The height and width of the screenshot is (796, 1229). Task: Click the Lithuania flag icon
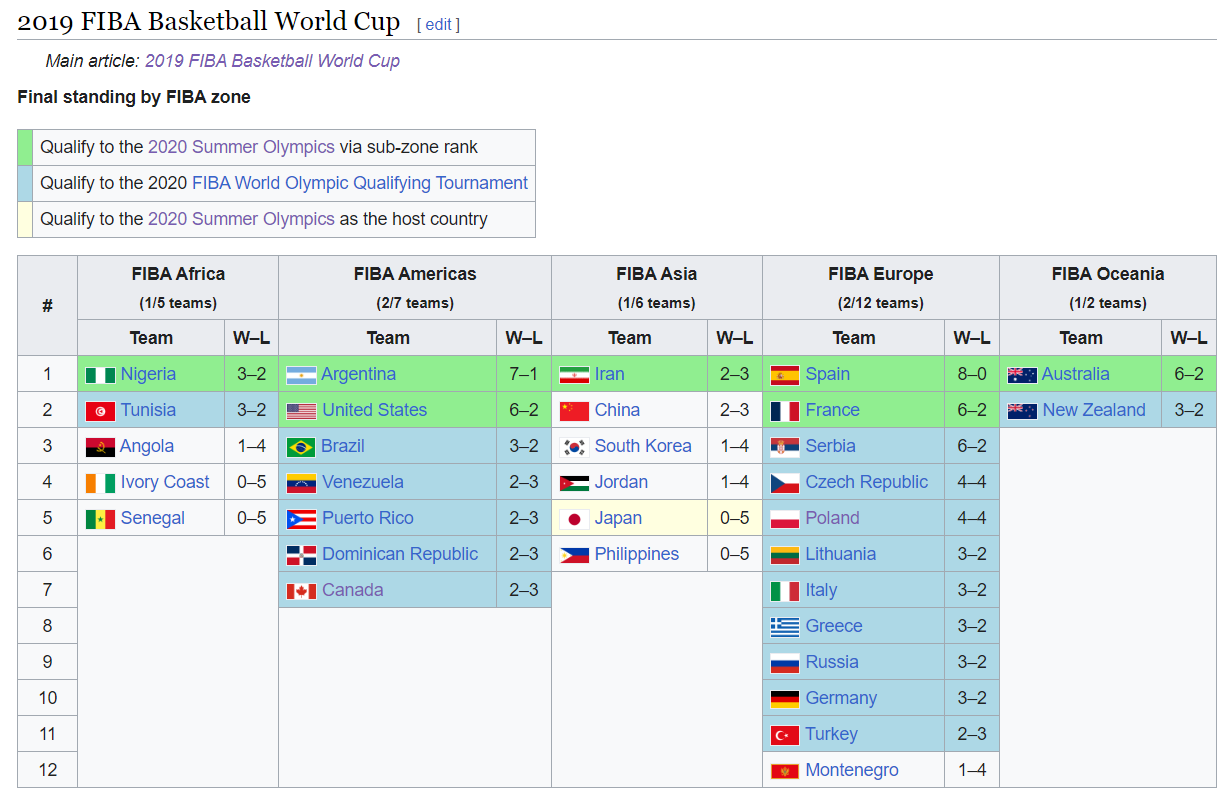(785, 555)
